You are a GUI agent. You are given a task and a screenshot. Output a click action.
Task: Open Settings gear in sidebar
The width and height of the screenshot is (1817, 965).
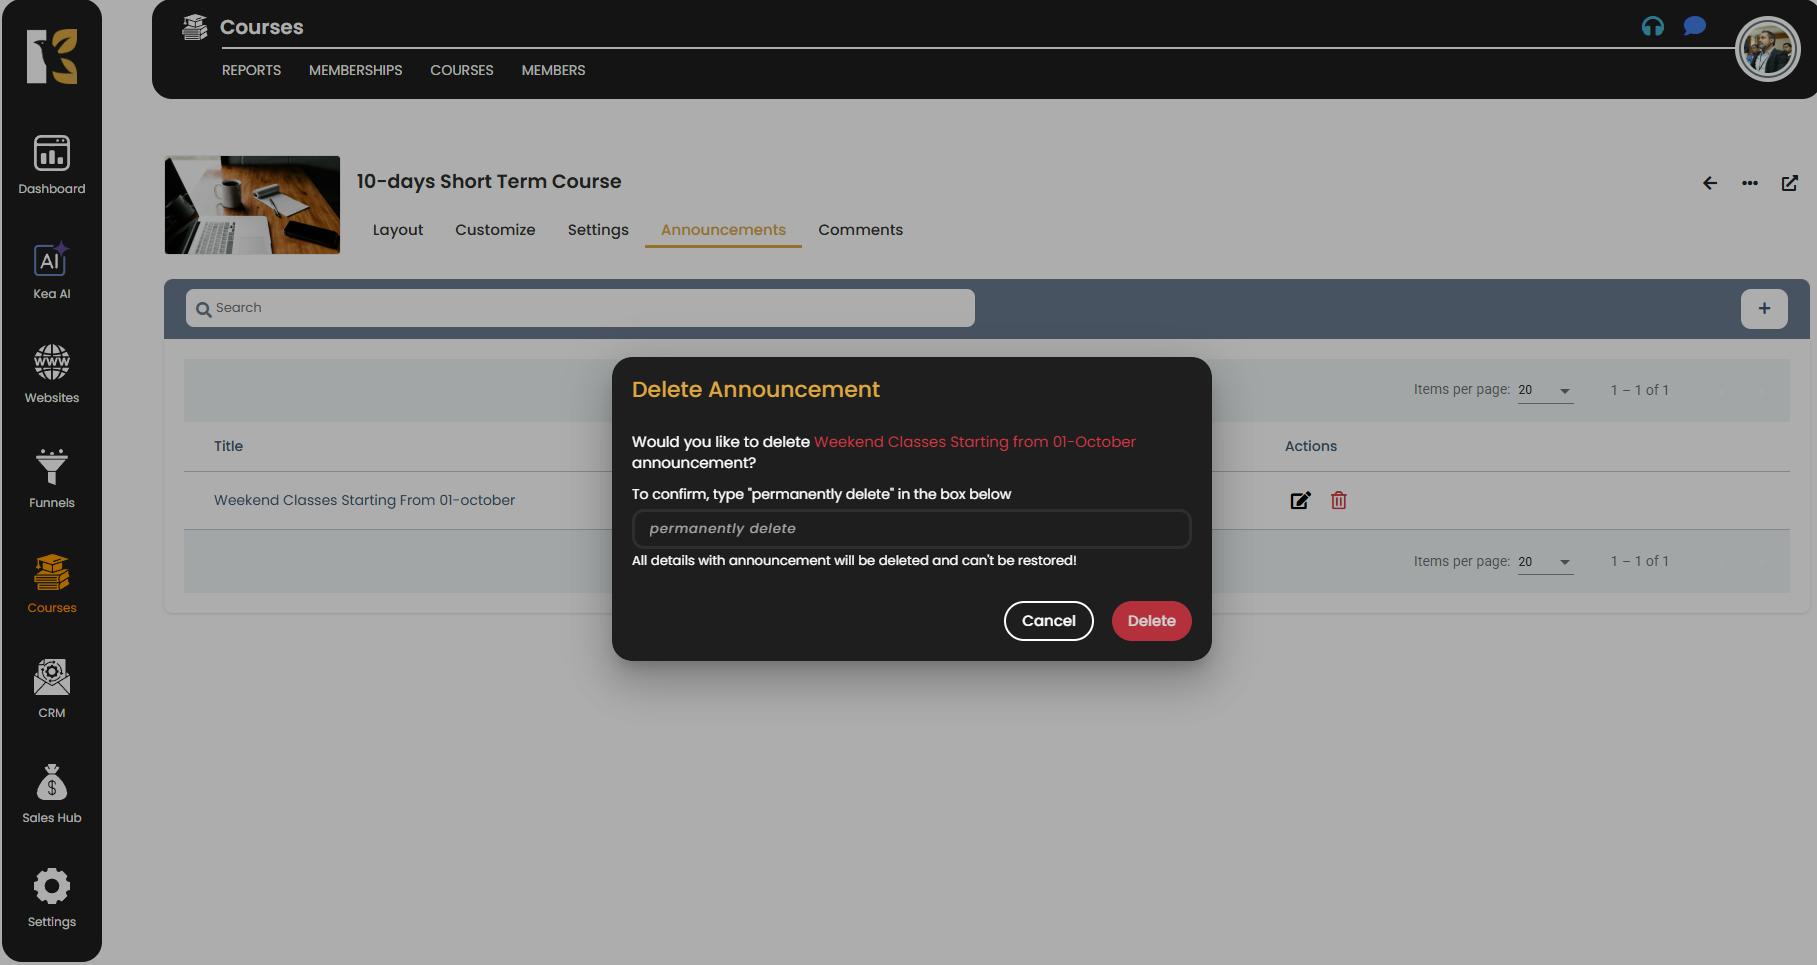51,898
